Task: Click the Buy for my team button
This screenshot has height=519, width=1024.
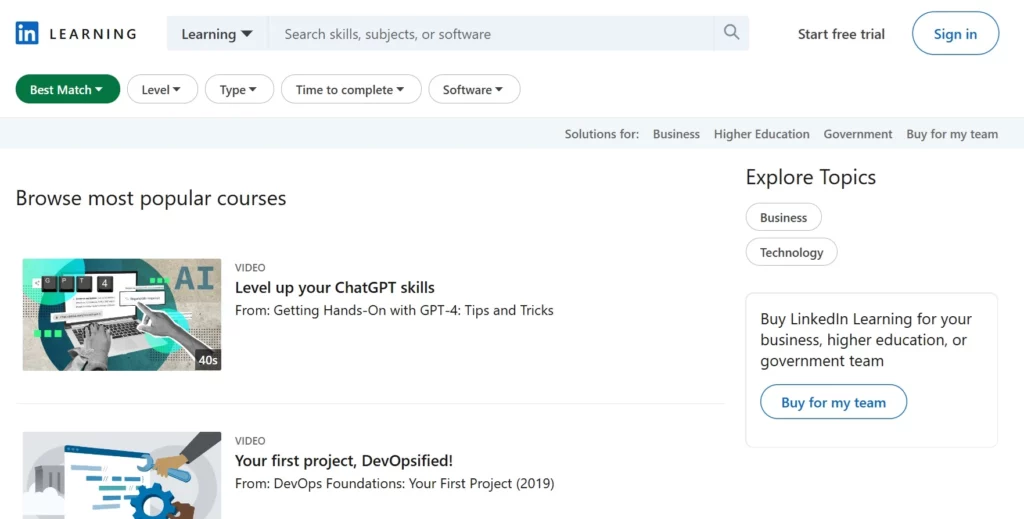Action: pyautogui.click(x=833, y=402)
